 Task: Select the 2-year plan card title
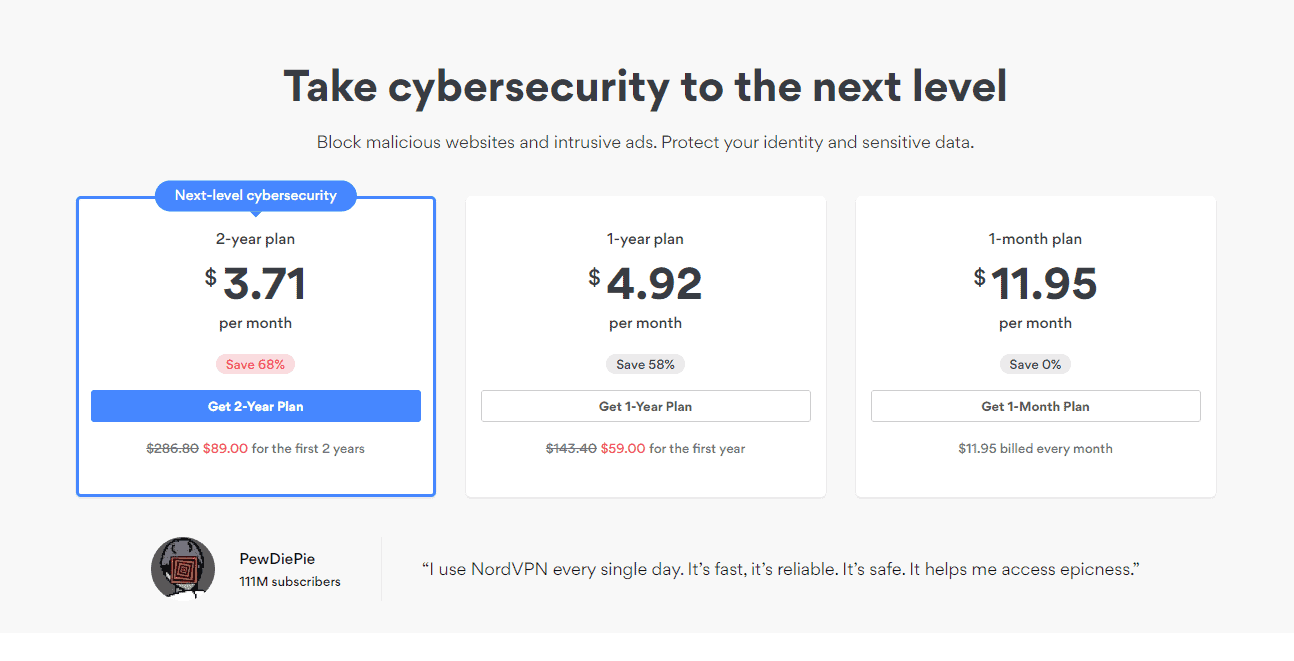[x=255, y=239]
